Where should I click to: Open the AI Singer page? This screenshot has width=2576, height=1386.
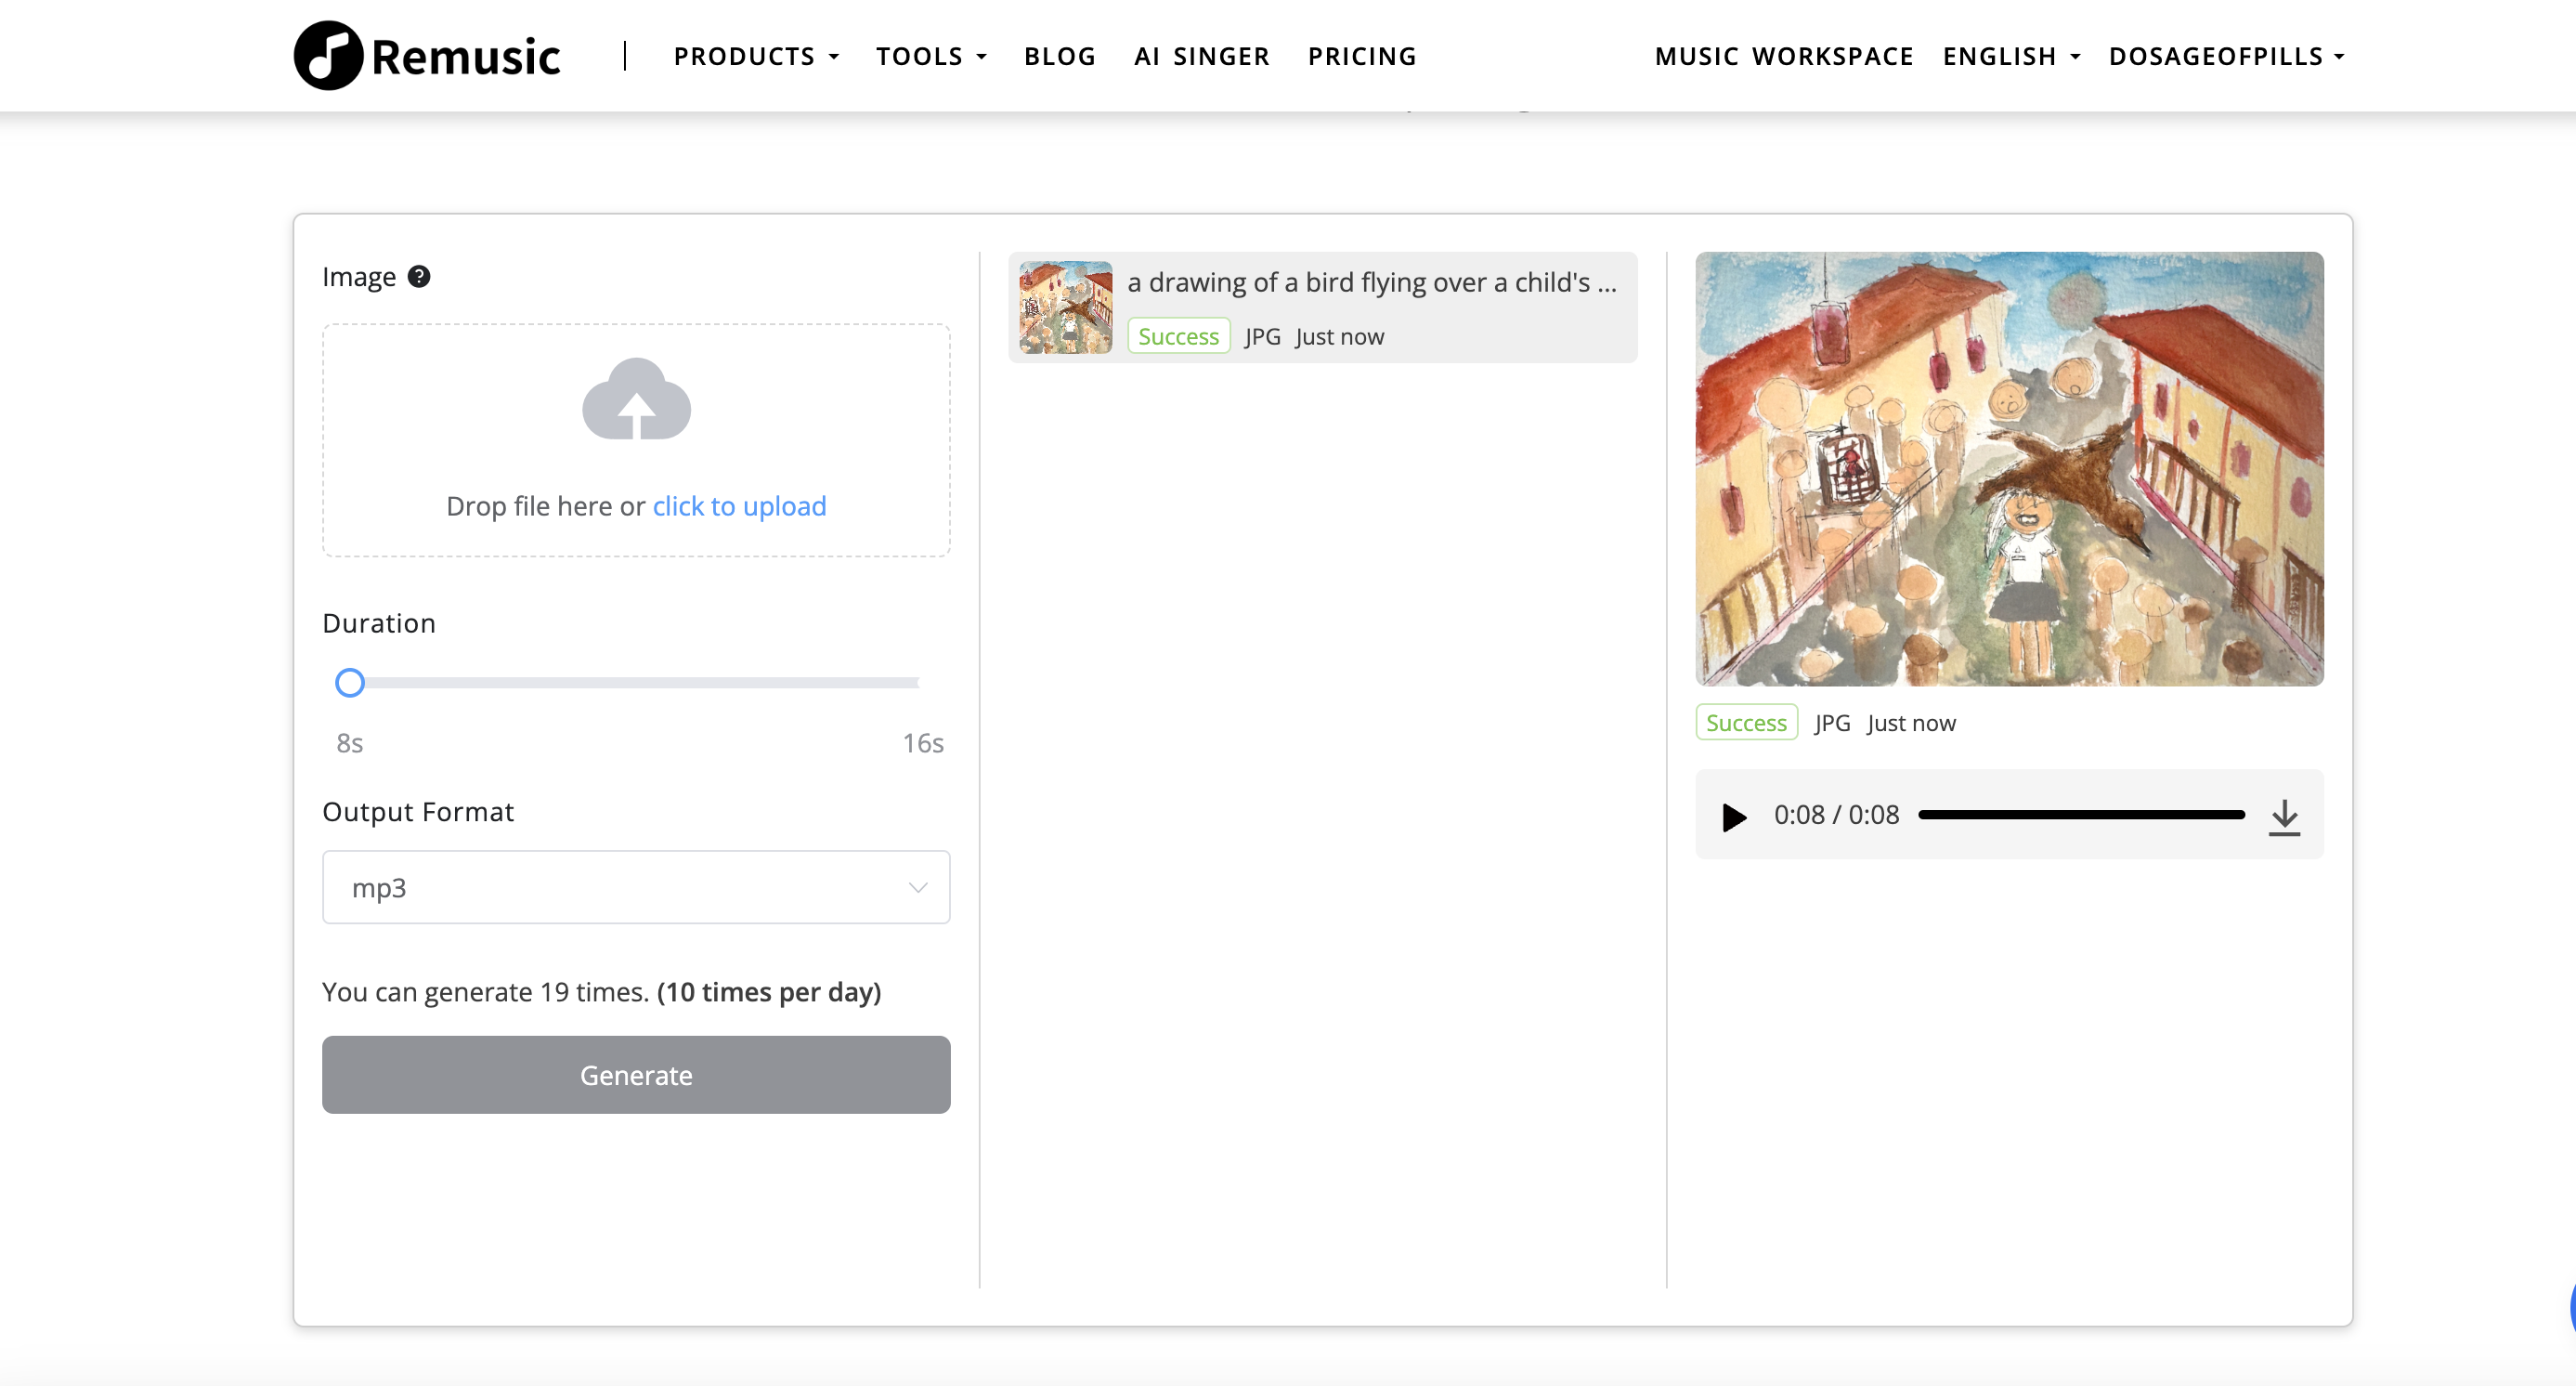[x=1201, y=56]
